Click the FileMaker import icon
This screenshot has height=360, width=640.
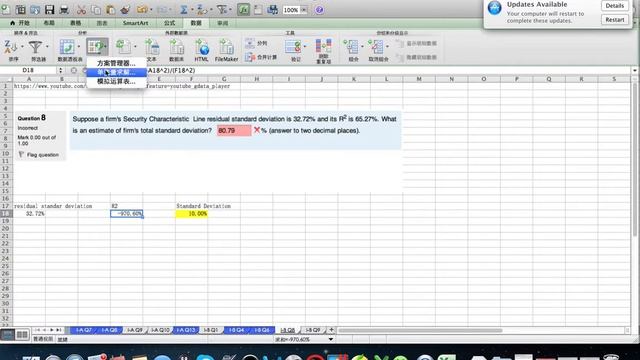tap(226, 47)
